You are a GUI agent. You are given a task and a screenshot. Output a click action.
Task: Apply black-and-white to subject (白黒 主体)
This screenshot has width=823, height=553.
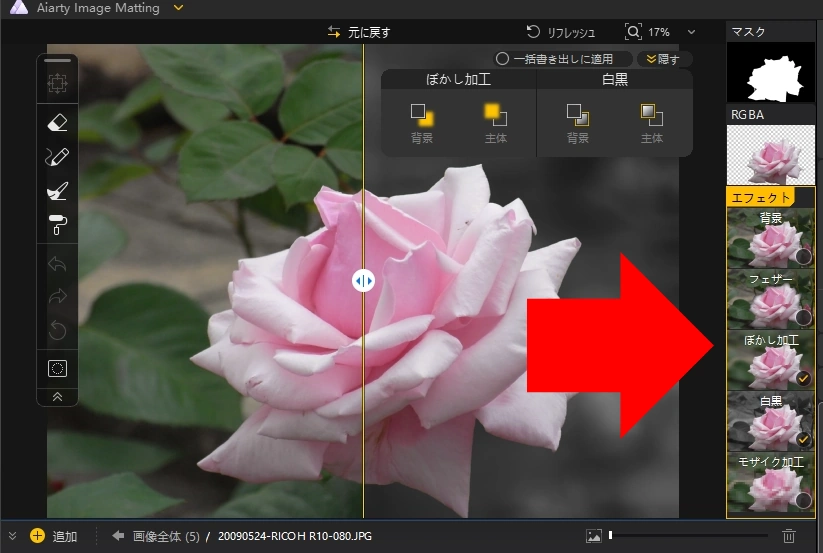pyautogui.click(x=652, y=115)
